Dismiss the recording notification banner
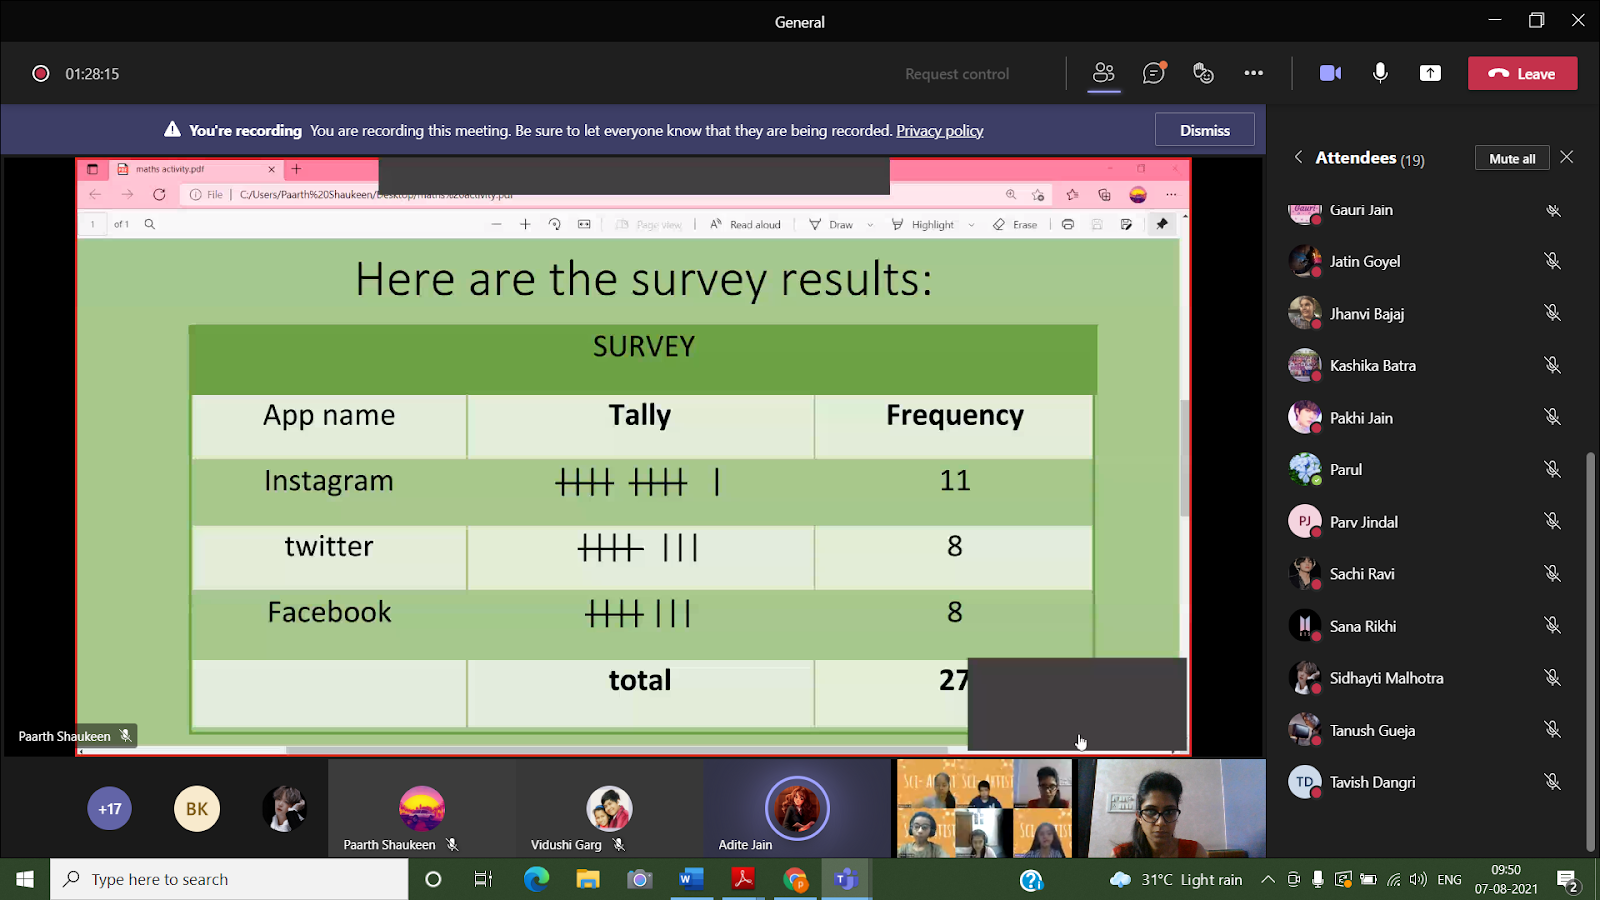This screenshot has height=900, width=1600. 1204,130
